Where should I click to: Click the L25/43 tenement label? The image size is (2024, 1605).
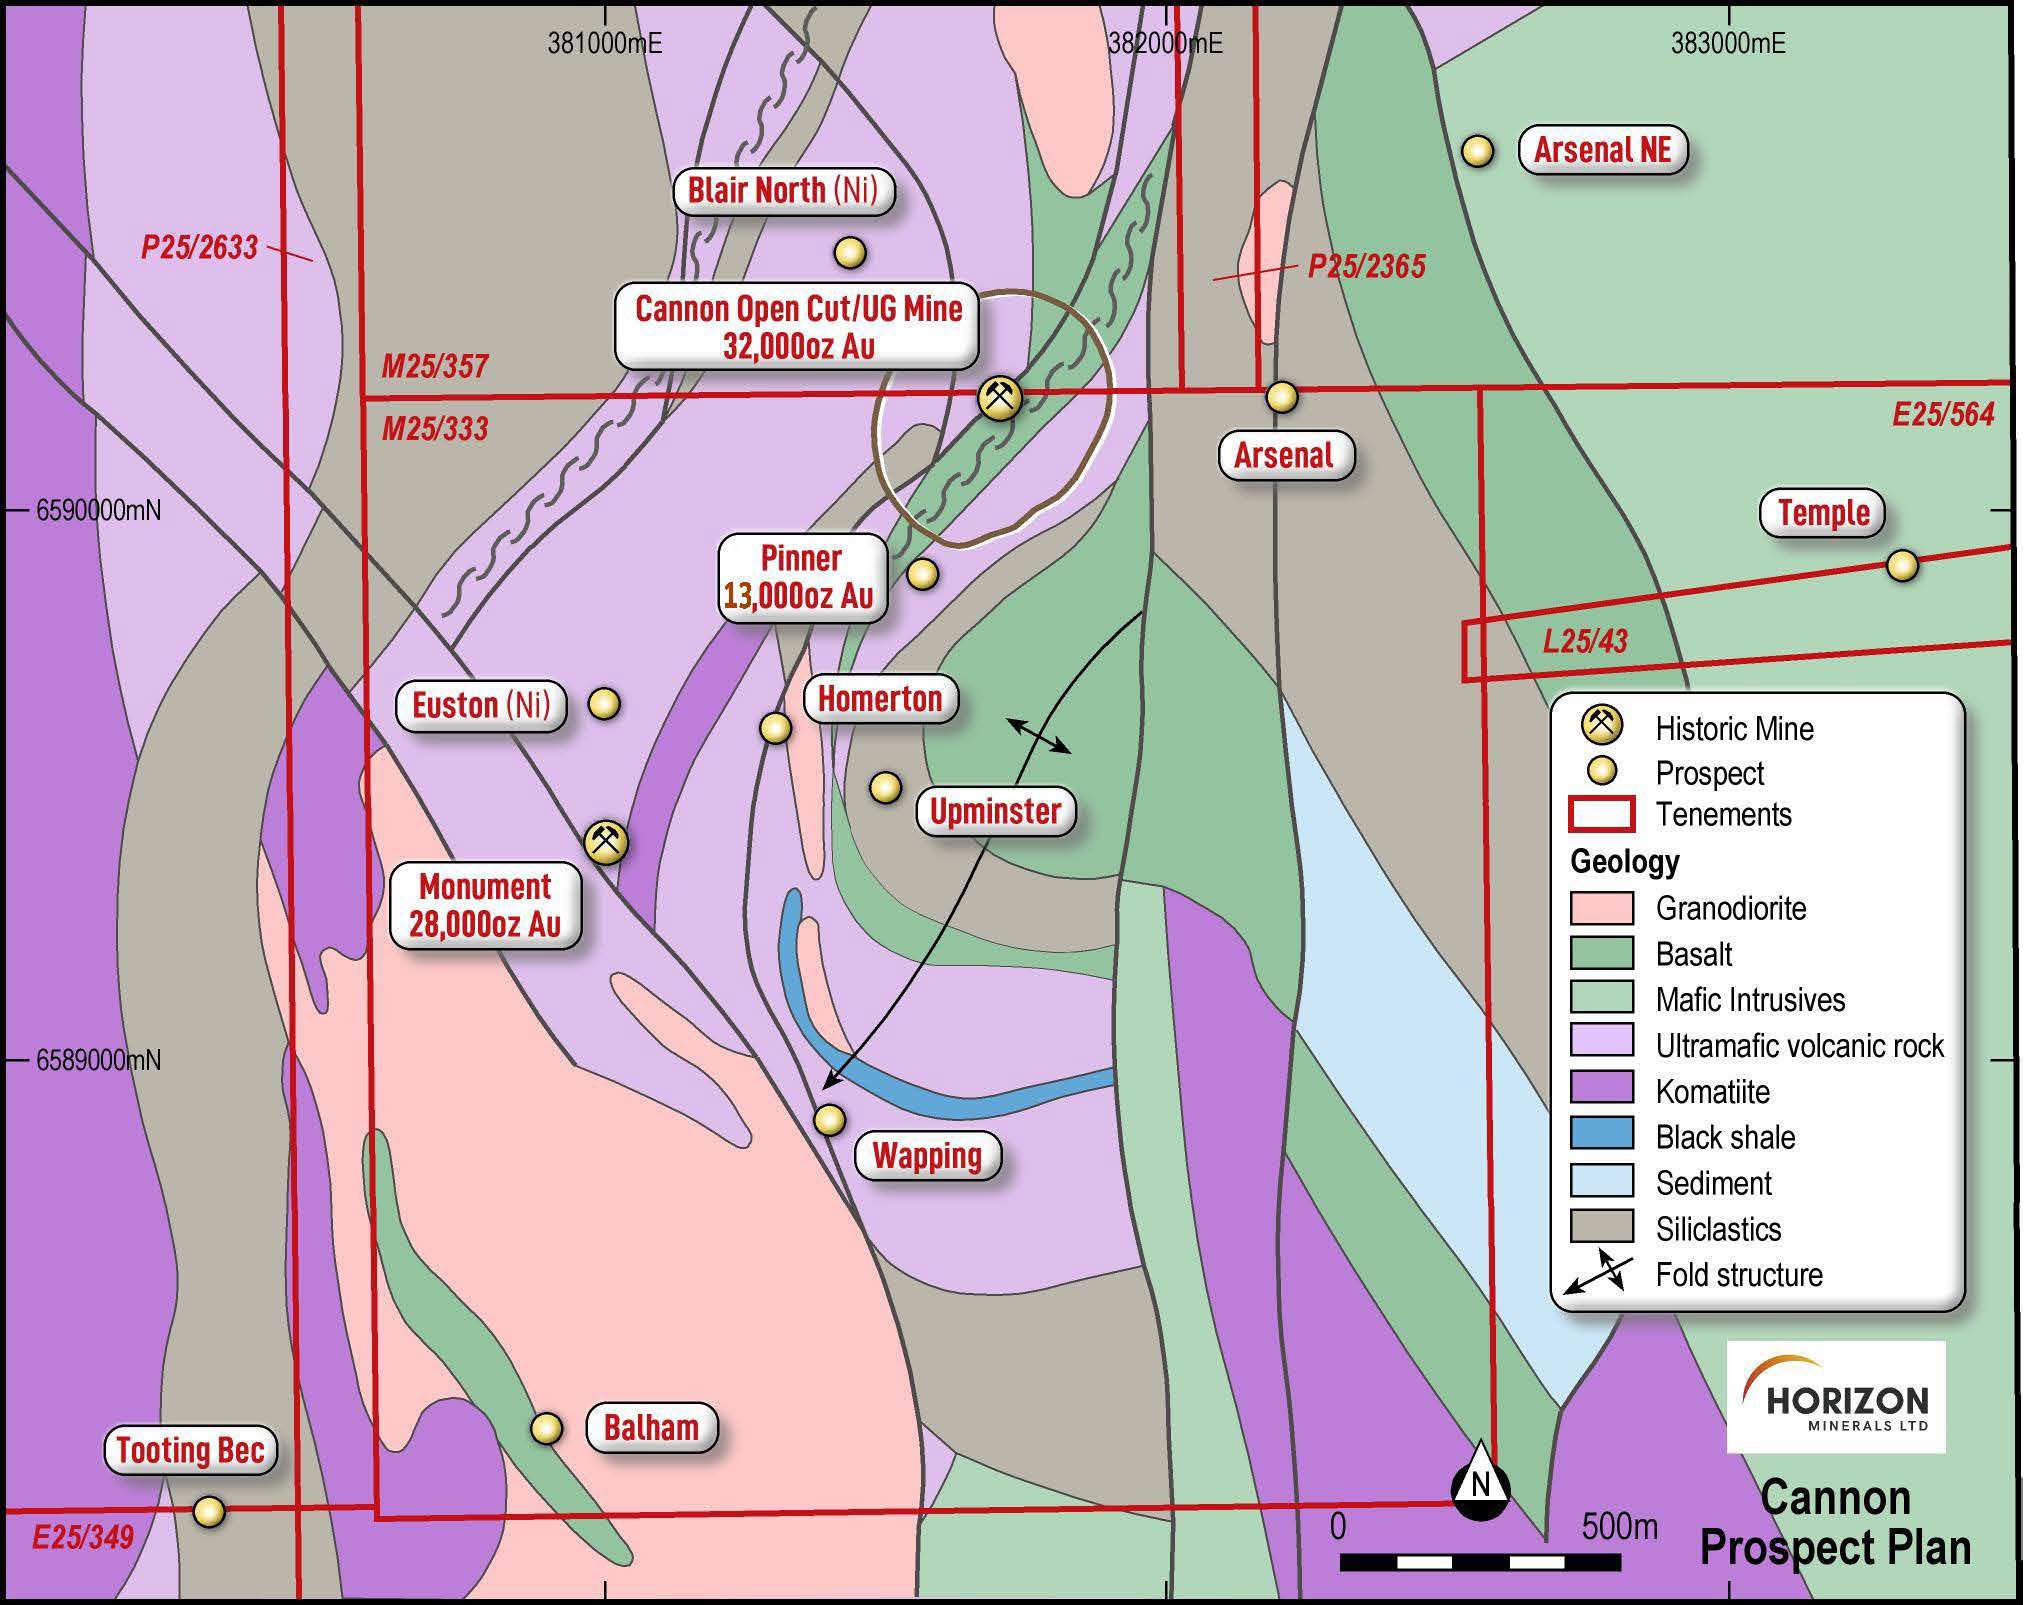click(x=1585, y=641)
